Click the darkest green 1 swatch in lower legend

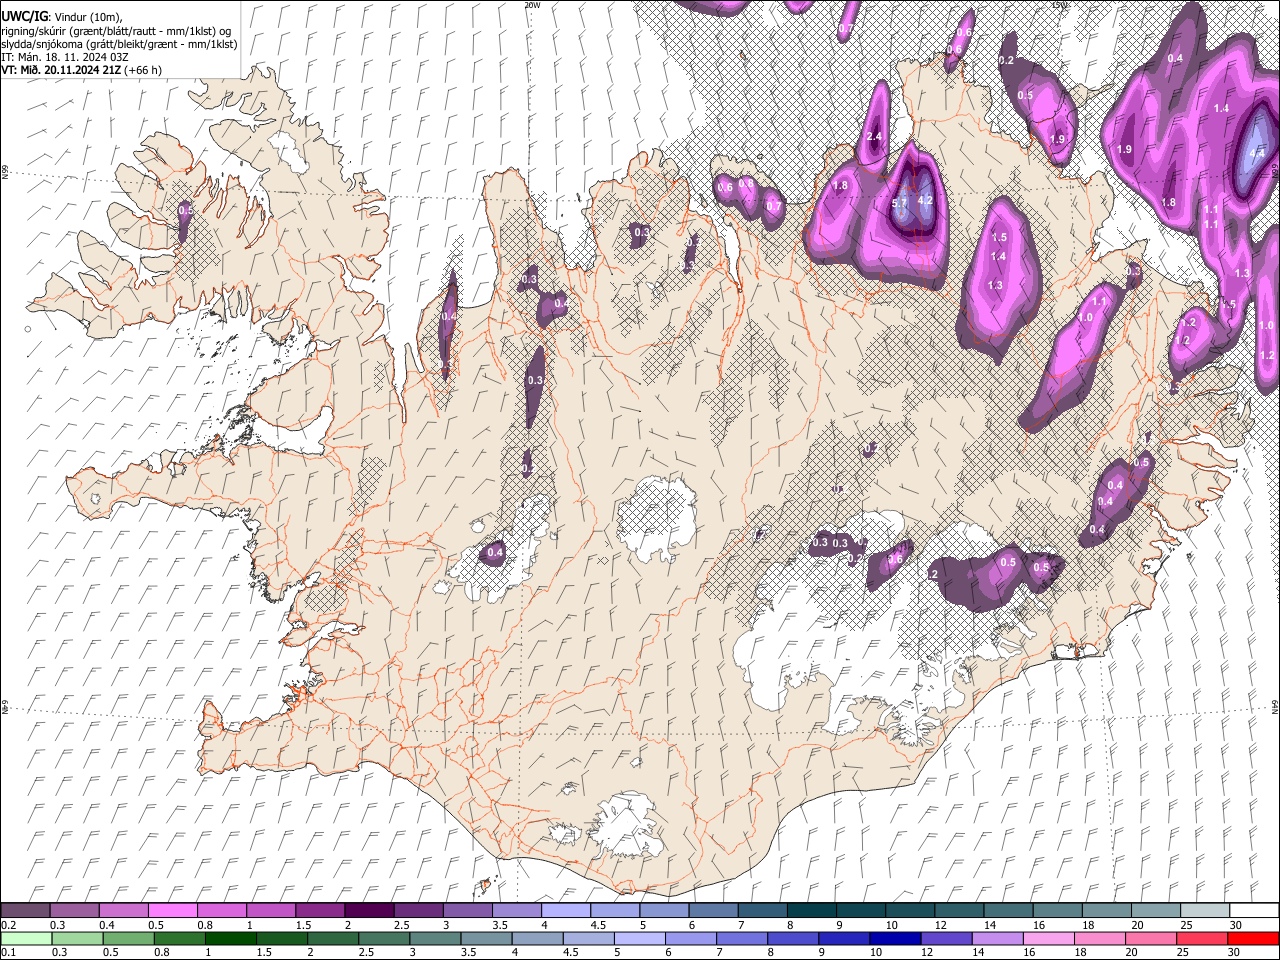click(x=231, y=938)
